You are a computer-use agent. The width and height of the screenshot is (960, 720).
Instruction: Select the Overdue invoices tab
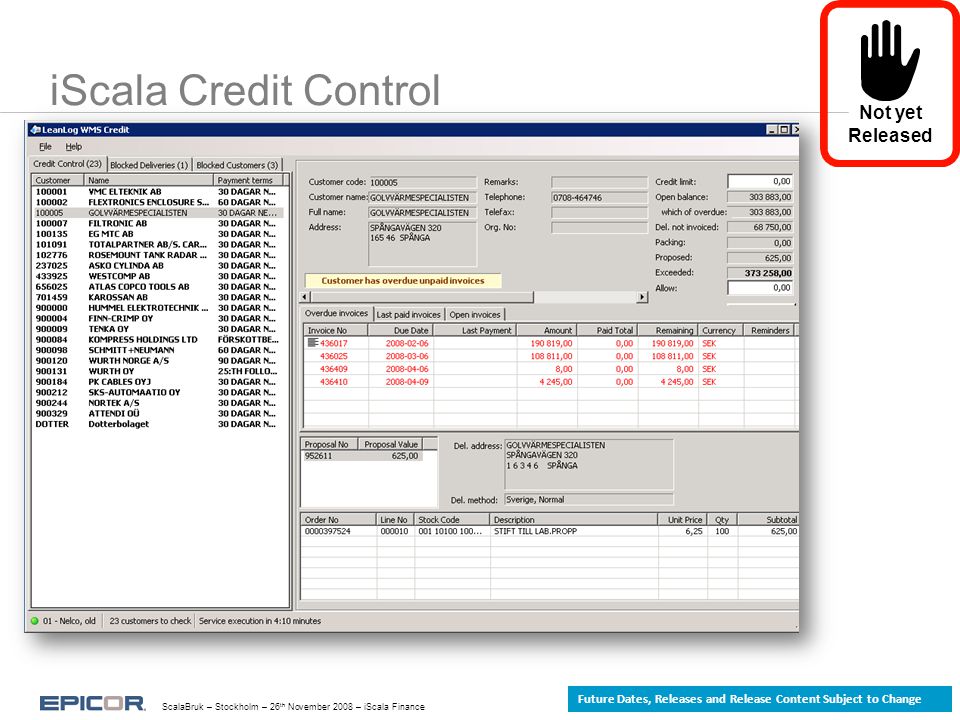pyautogui.click(x=337, y=313)
